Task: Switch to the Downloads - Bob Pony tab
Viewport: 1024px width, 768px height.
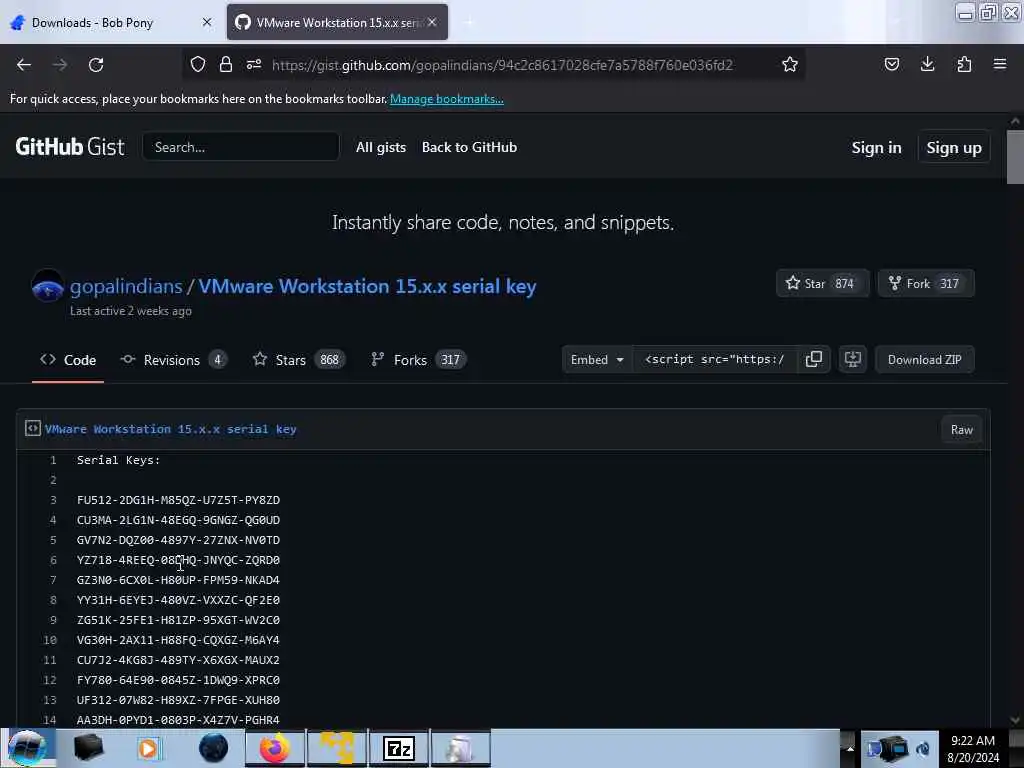Action: pyautogui.click(x=111, y=22)
